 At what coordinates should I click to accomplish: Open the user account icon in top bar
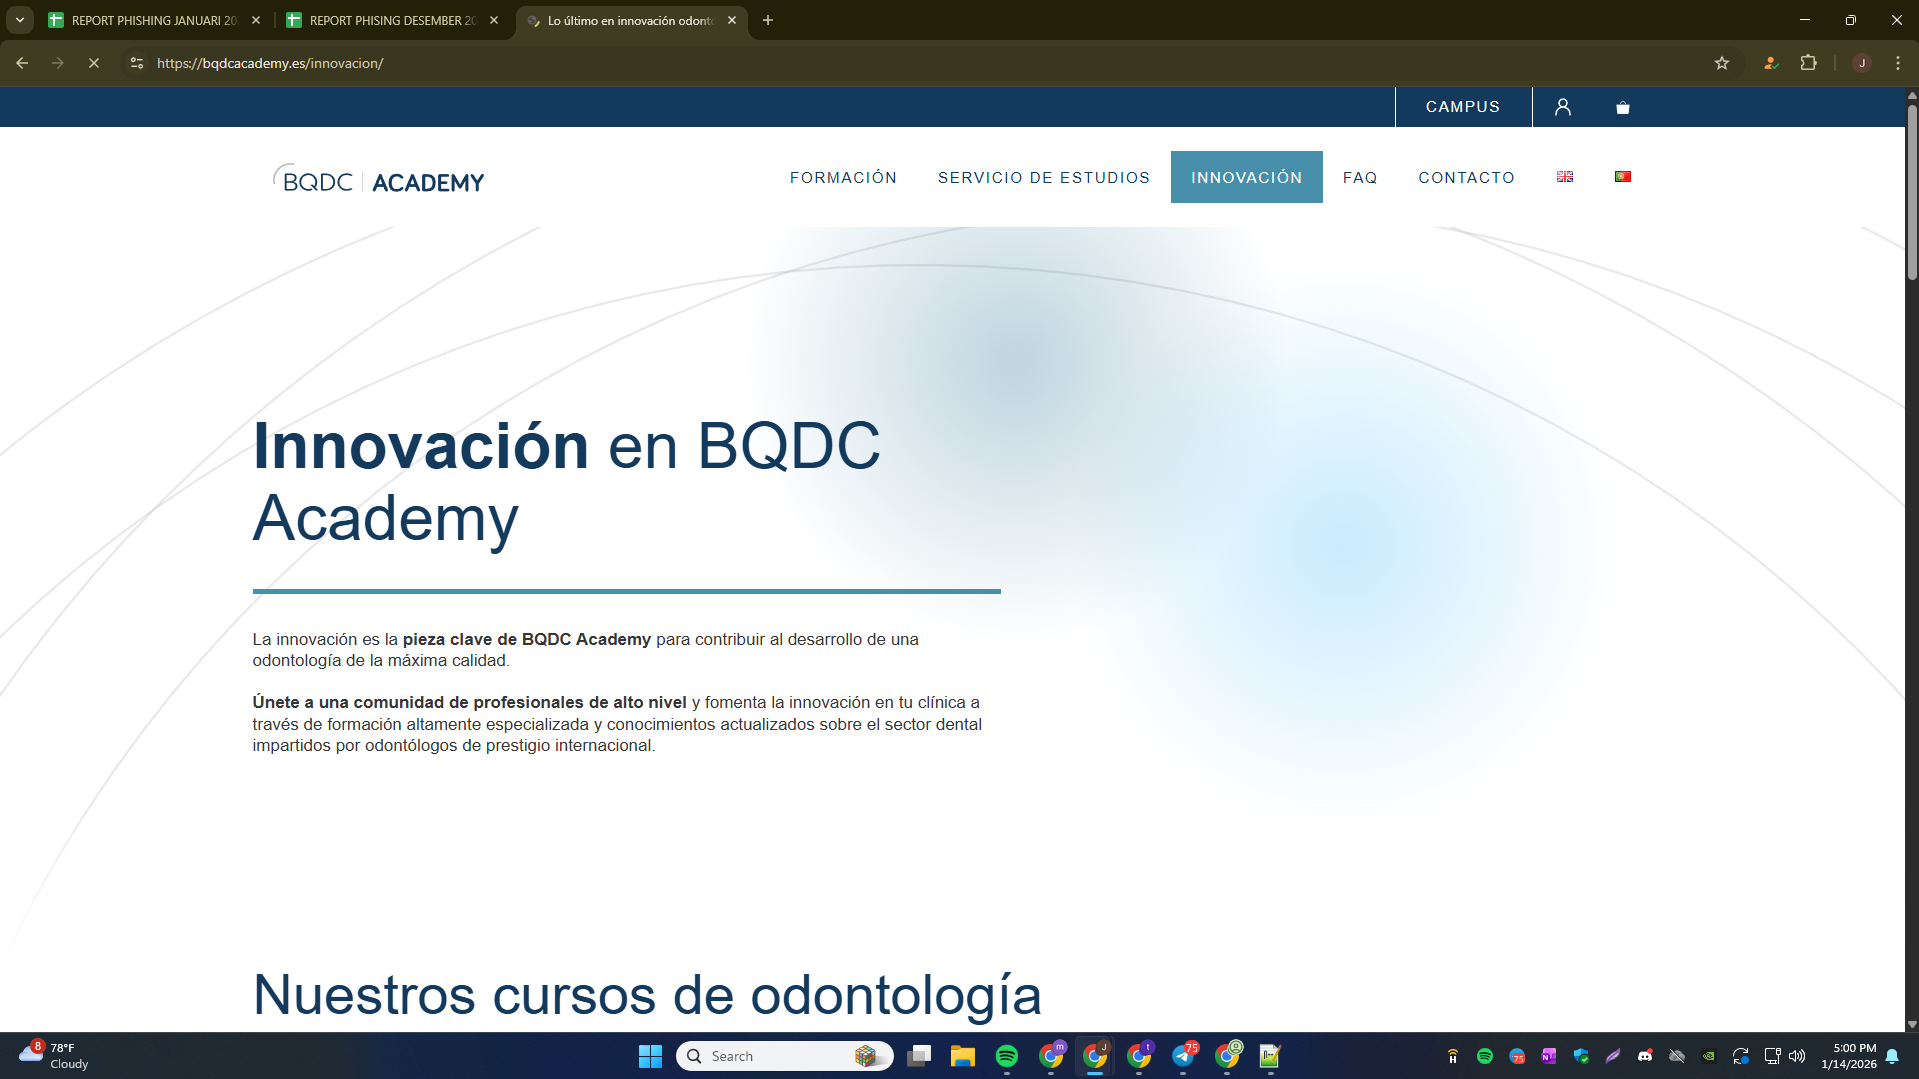tap(1563, 107)
